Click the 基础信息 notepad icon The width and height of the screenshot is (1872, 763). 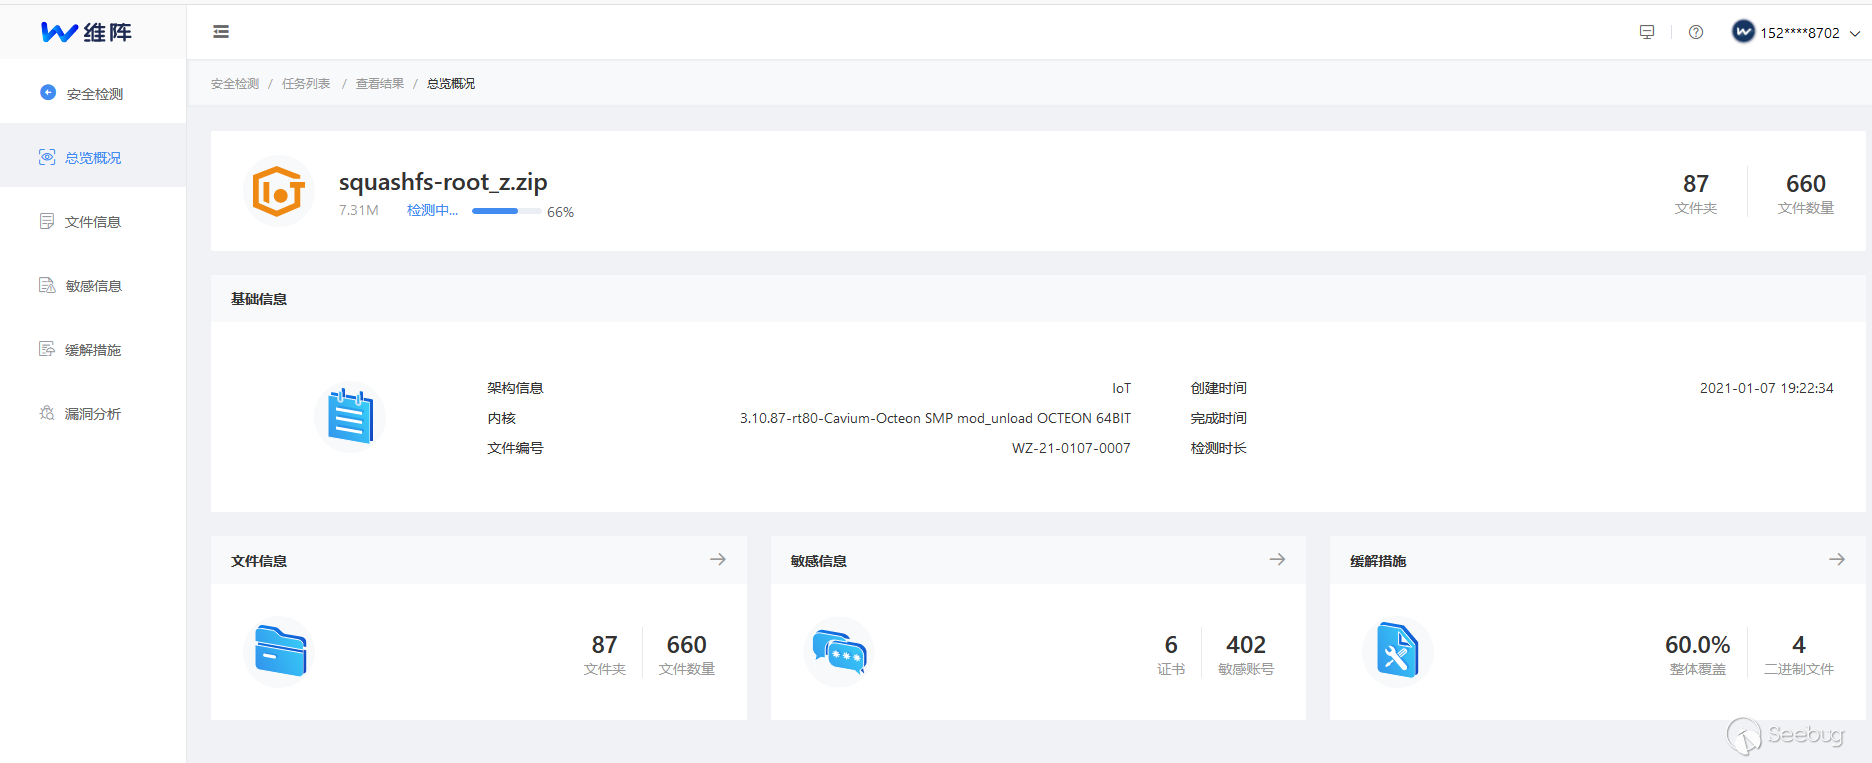[x=350, y=417]
